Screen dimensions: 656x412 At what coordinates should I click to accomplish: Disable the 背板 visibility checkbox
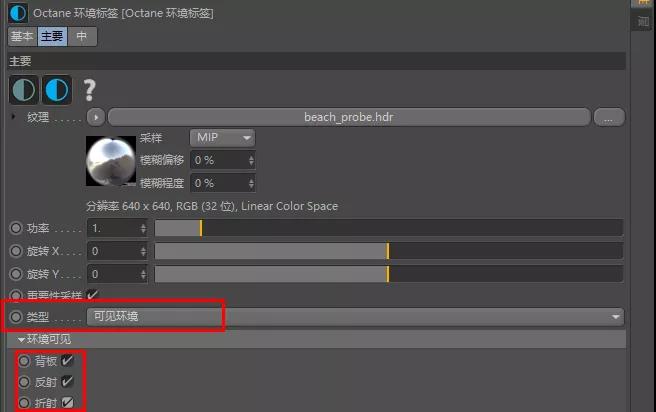(x=68, y=361)
